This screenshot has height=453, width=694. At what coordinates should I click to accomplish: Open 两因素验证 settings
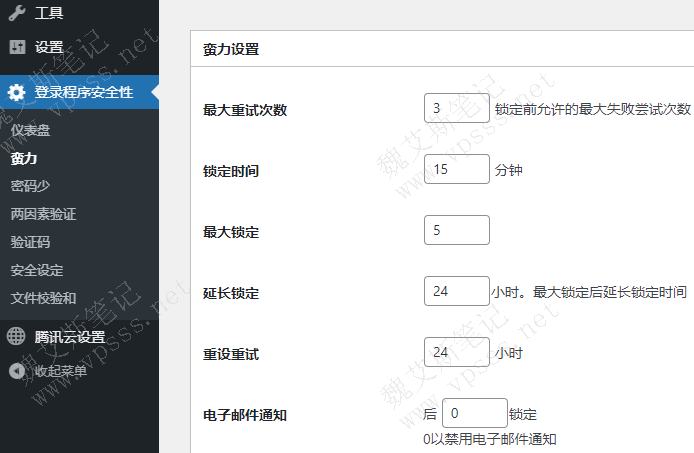(x=43, y=214)
